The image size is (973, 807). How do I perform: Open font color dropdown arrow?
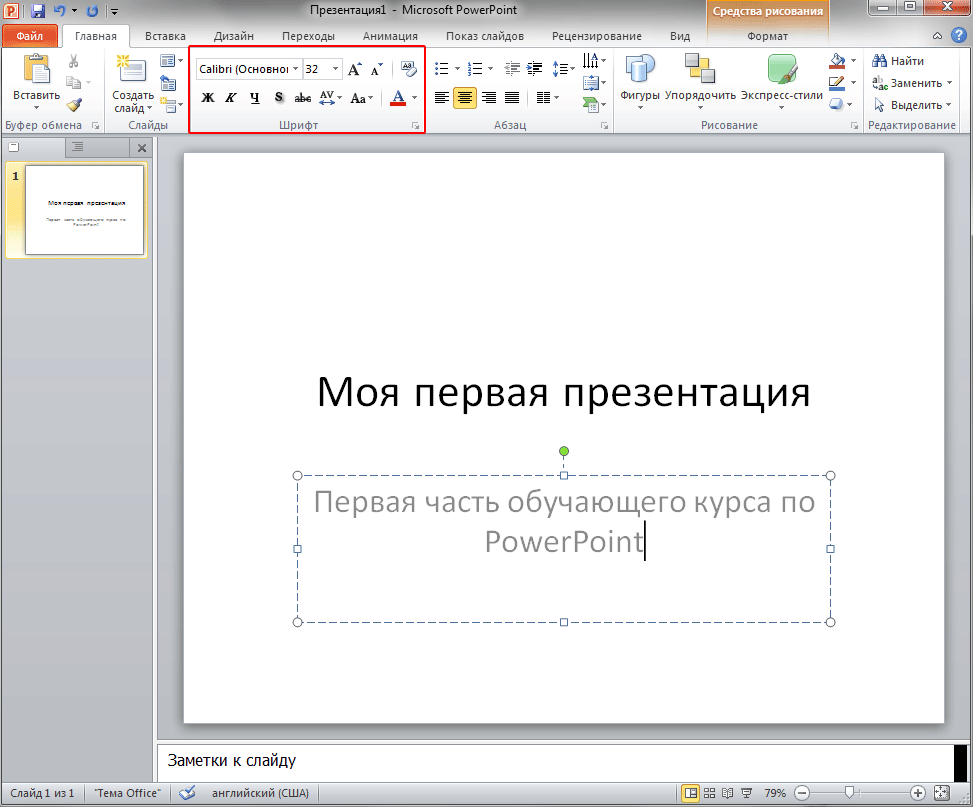point(414,97)
